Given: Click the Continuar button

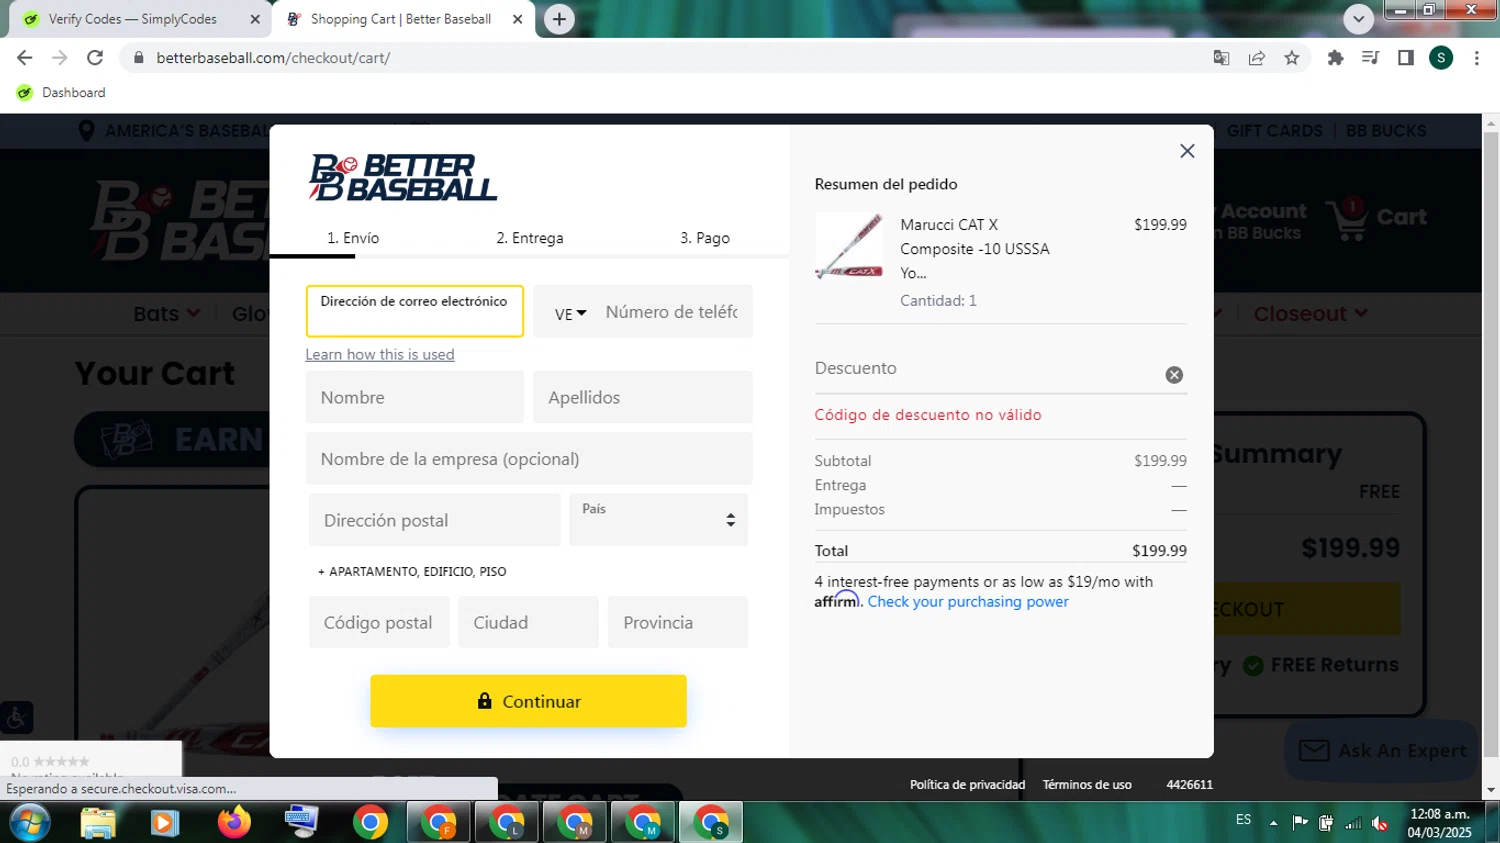Looking at the screenshot, I should point(528,701).
